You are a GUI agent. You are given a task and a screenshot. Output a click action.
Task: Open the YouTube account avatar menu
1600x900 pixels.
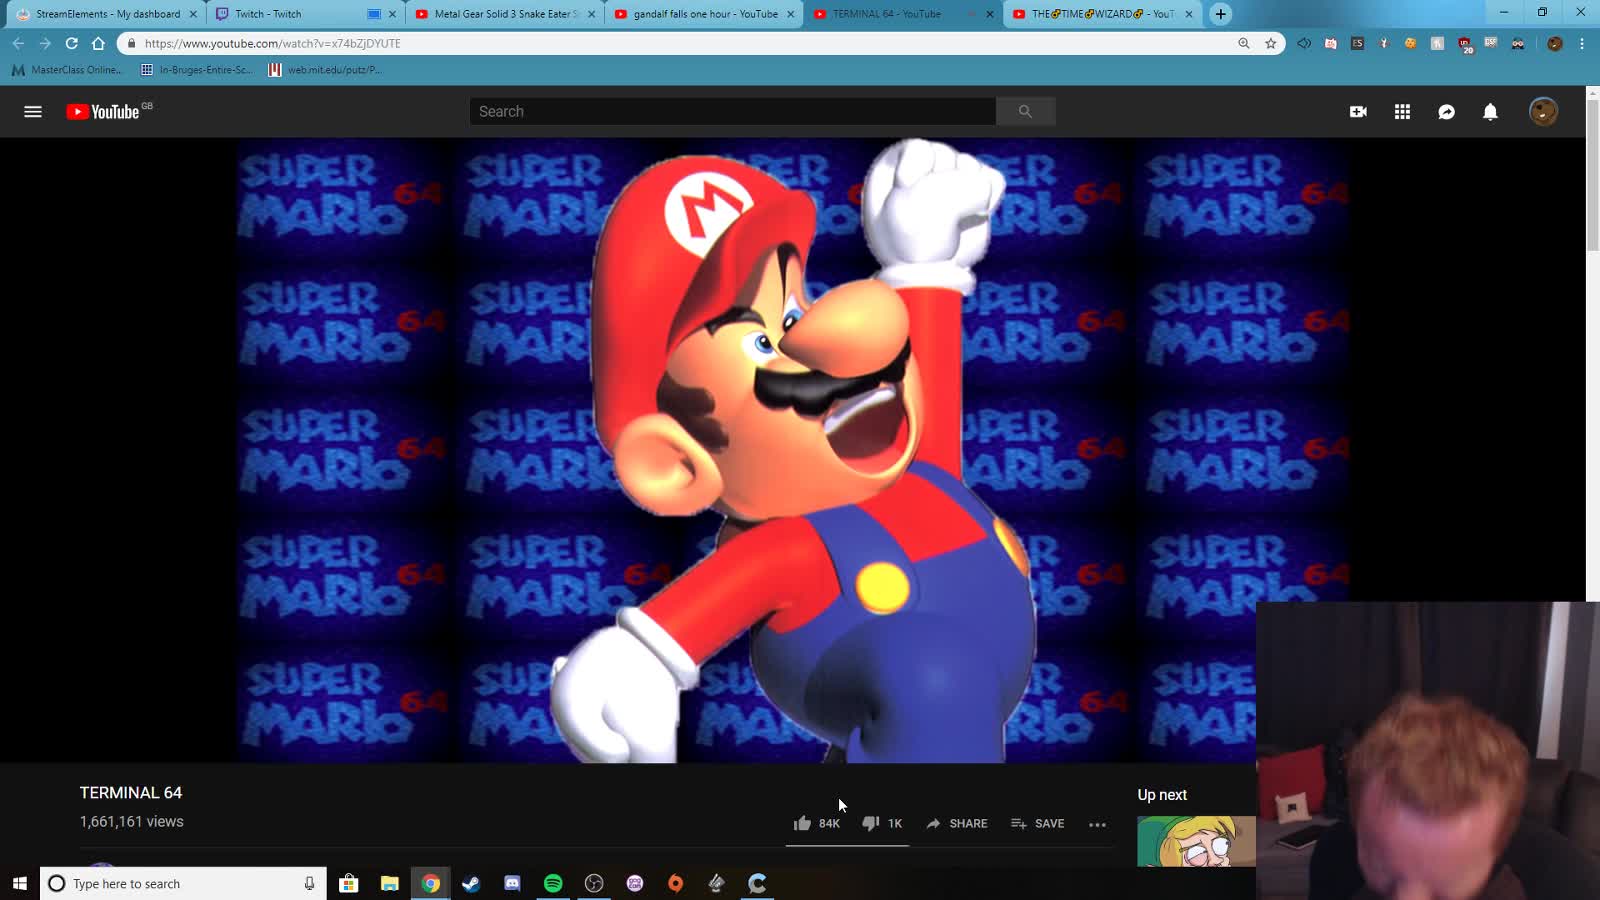click(1543, 111)
